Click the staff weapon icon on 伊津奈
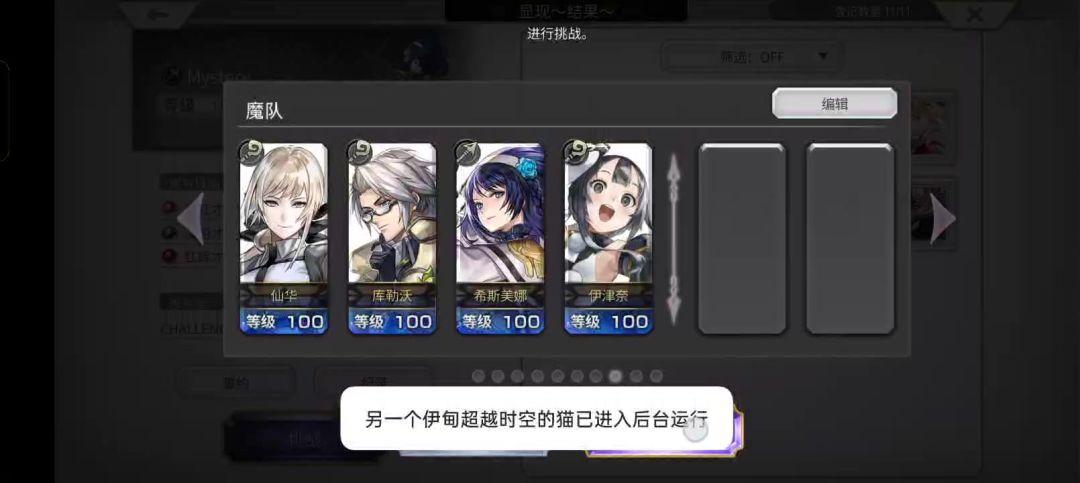Viewport: 1080px width, 483px height. (575, 152)
